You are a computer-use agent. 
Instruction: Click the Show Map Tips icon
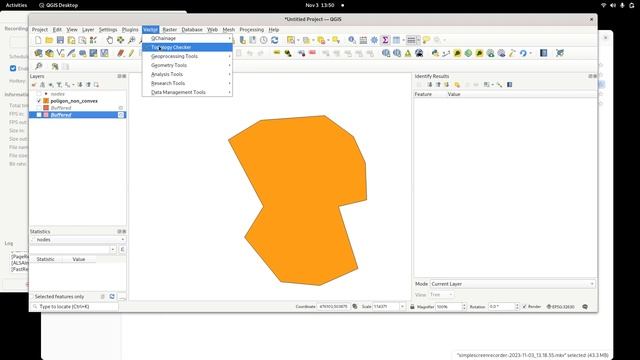pos(426,40)
